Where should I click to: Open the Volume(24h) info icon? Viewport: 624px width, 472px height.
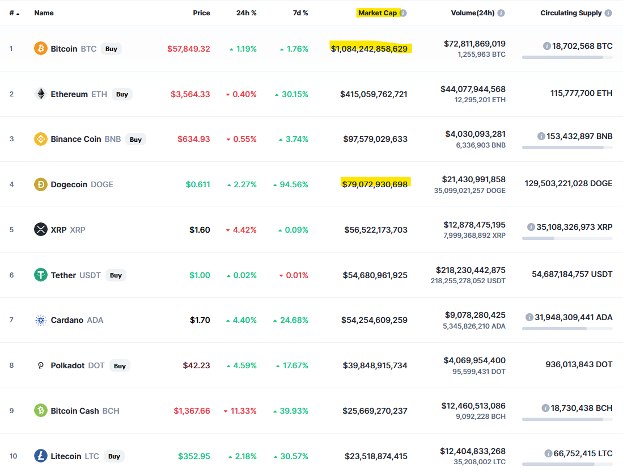coord(501,13)
